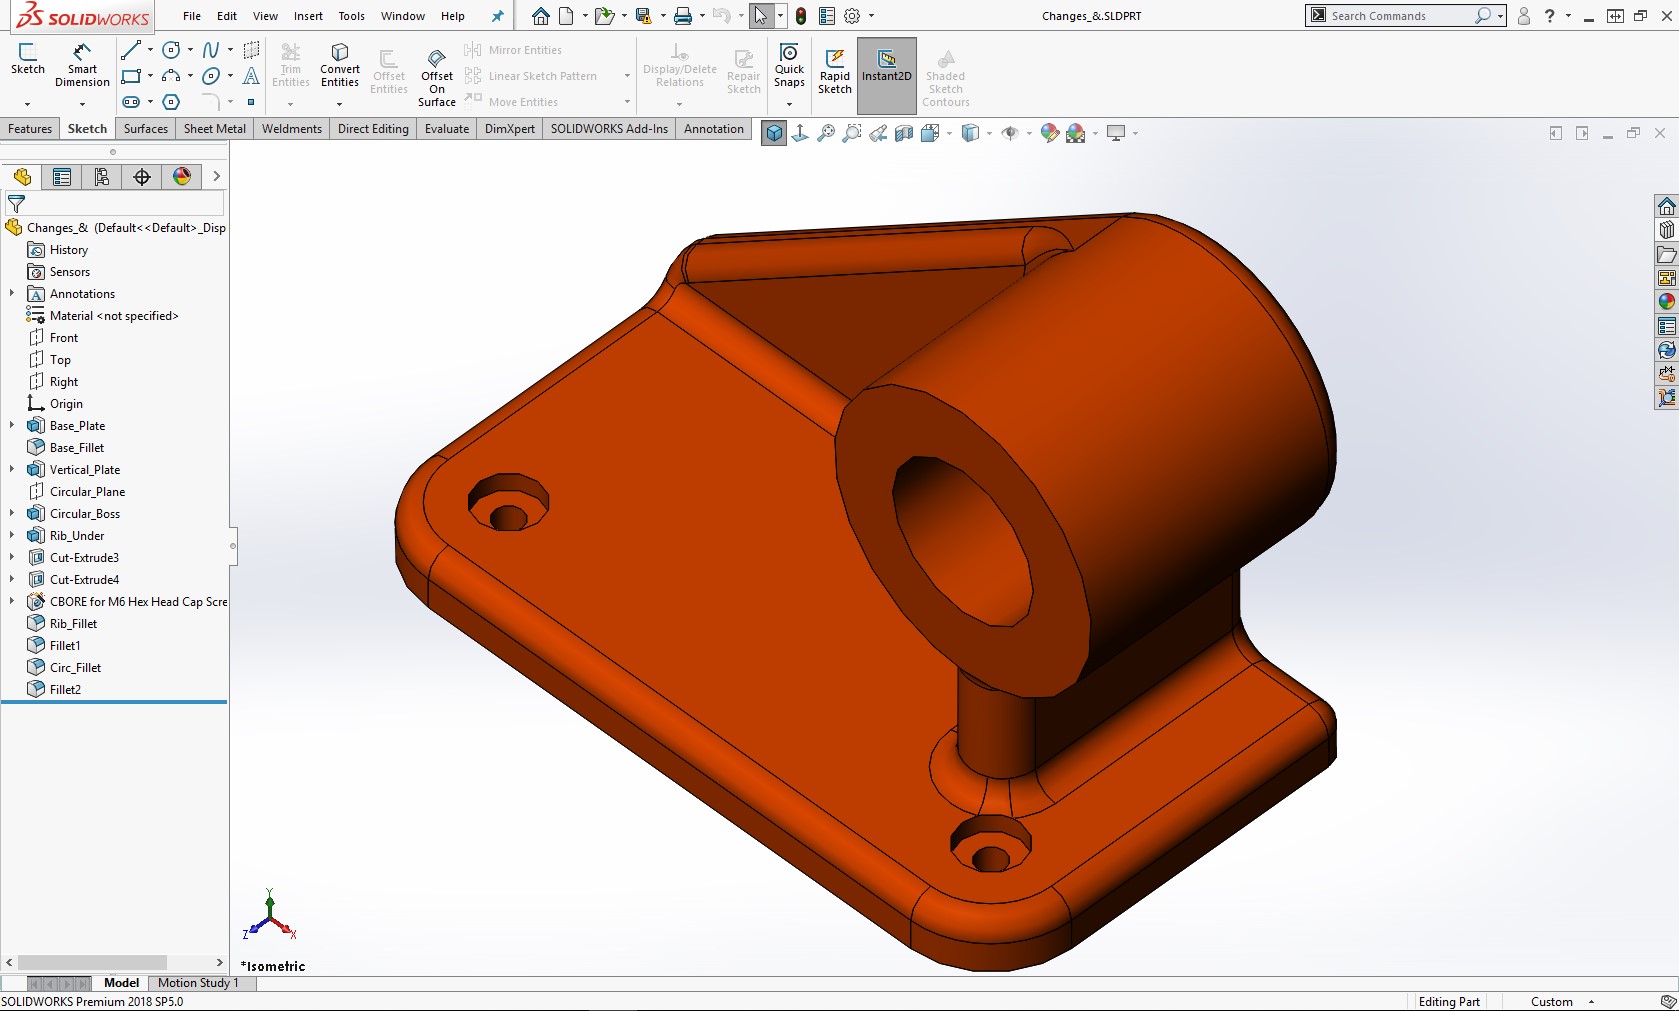Open the Insert menu
The height and width of the screenshot is (1011, 1679).
click(308, 16)
